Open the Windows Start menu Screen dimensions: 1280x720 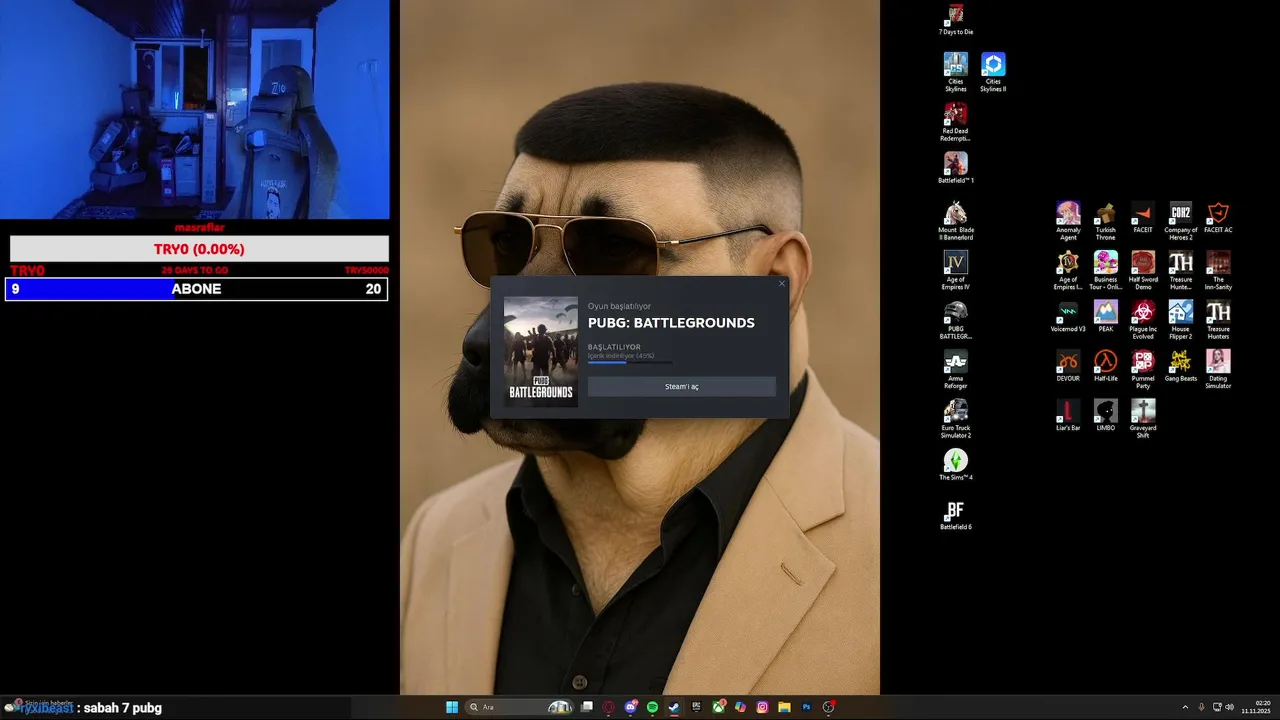coord(451,707)
